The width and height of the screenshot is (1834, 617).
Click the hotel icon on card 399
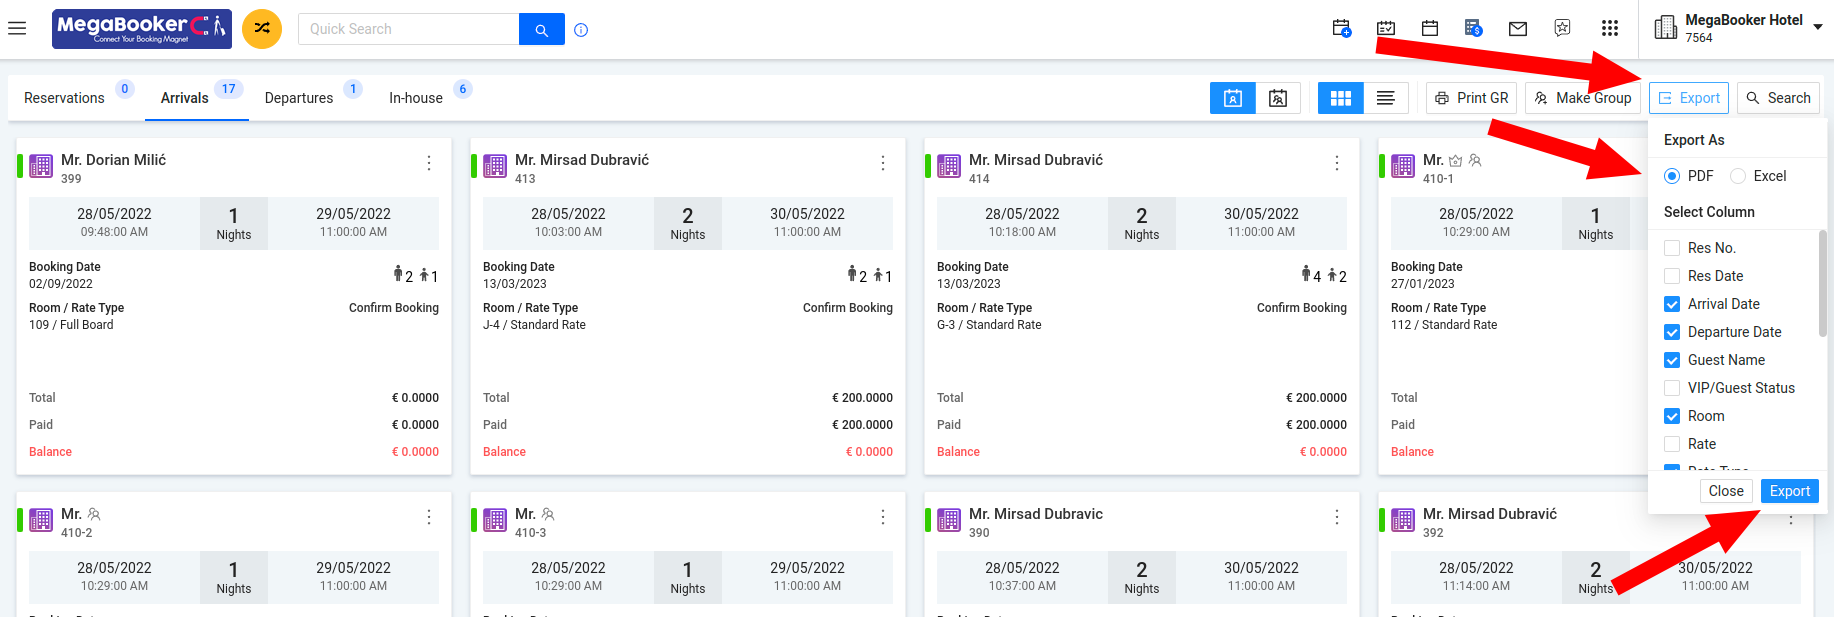[41, 166]
